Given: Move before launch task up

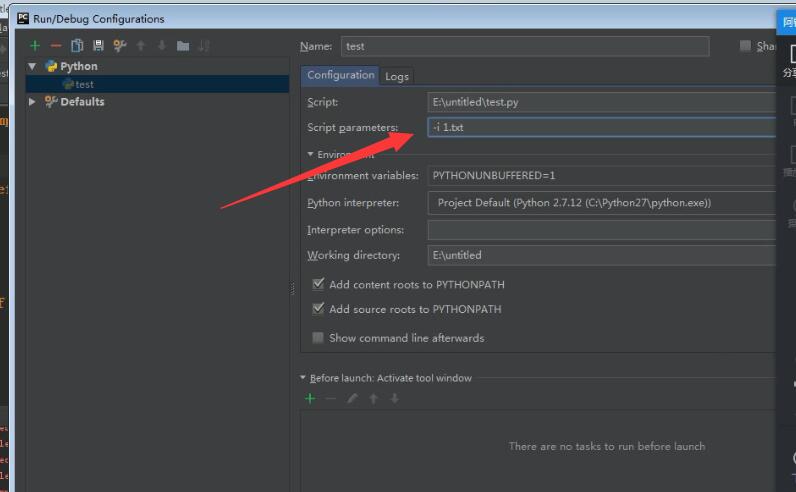Looking at the screenshot, I should (374, 399).
